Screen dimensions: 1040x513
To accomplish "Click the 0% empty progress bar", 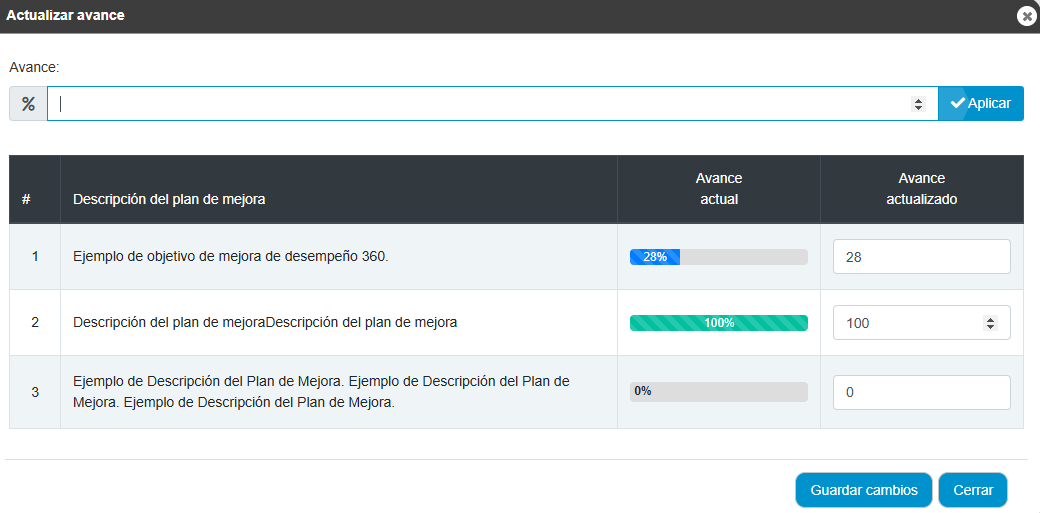I will click(x=718, y=392).
